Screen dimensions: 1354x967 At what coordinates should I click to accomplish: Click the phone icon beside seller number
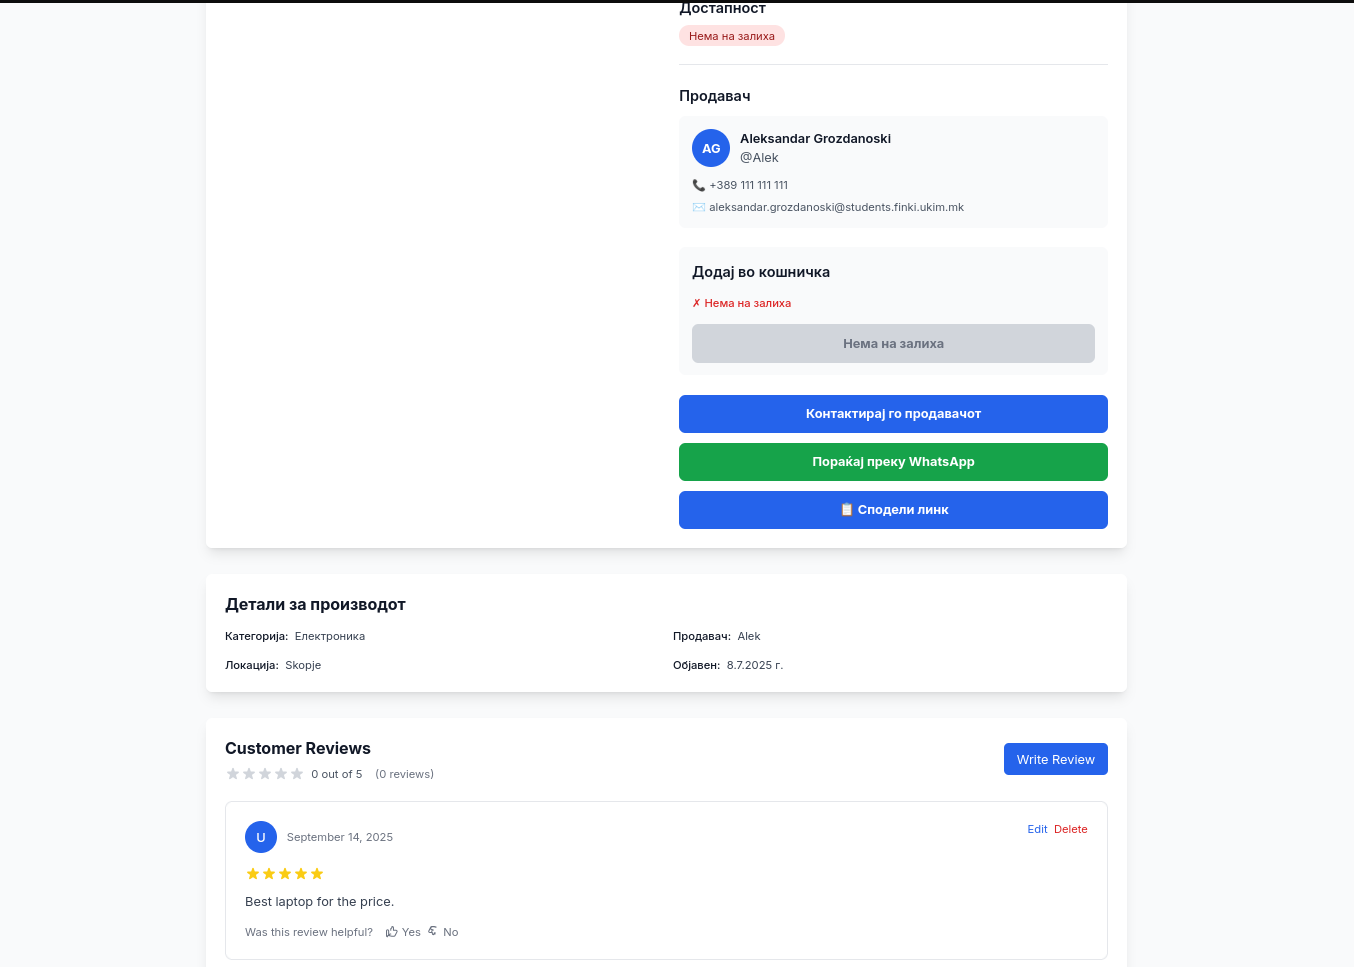coord(698,185)
